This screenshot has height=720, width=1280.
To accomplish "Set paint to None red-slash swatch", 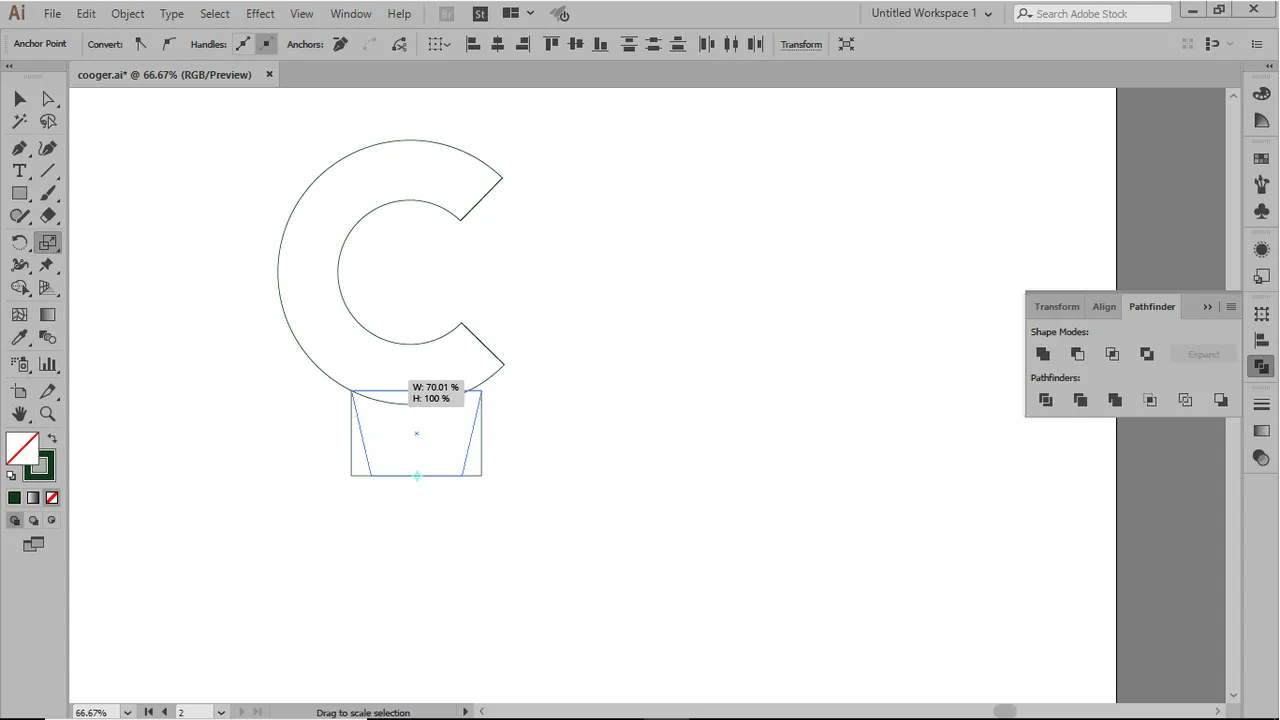I will (x=52, y=498).
